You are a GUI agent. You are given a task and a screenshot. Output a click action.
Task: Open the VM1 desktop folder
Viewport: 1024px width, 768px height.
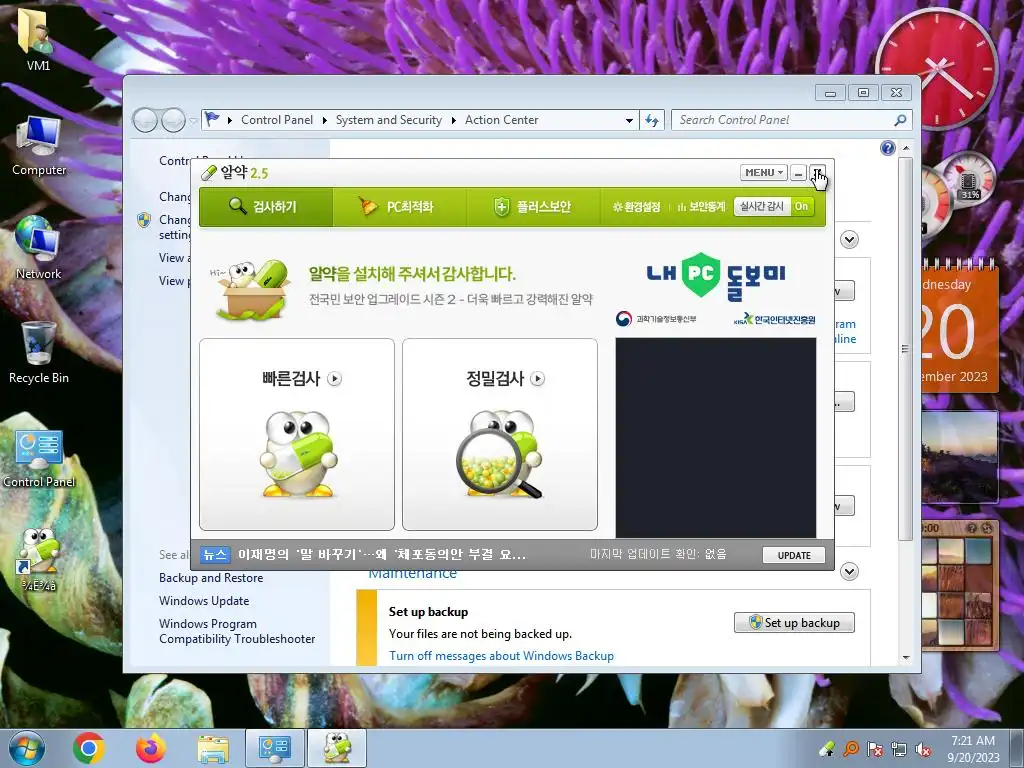(x=38, y=39)
